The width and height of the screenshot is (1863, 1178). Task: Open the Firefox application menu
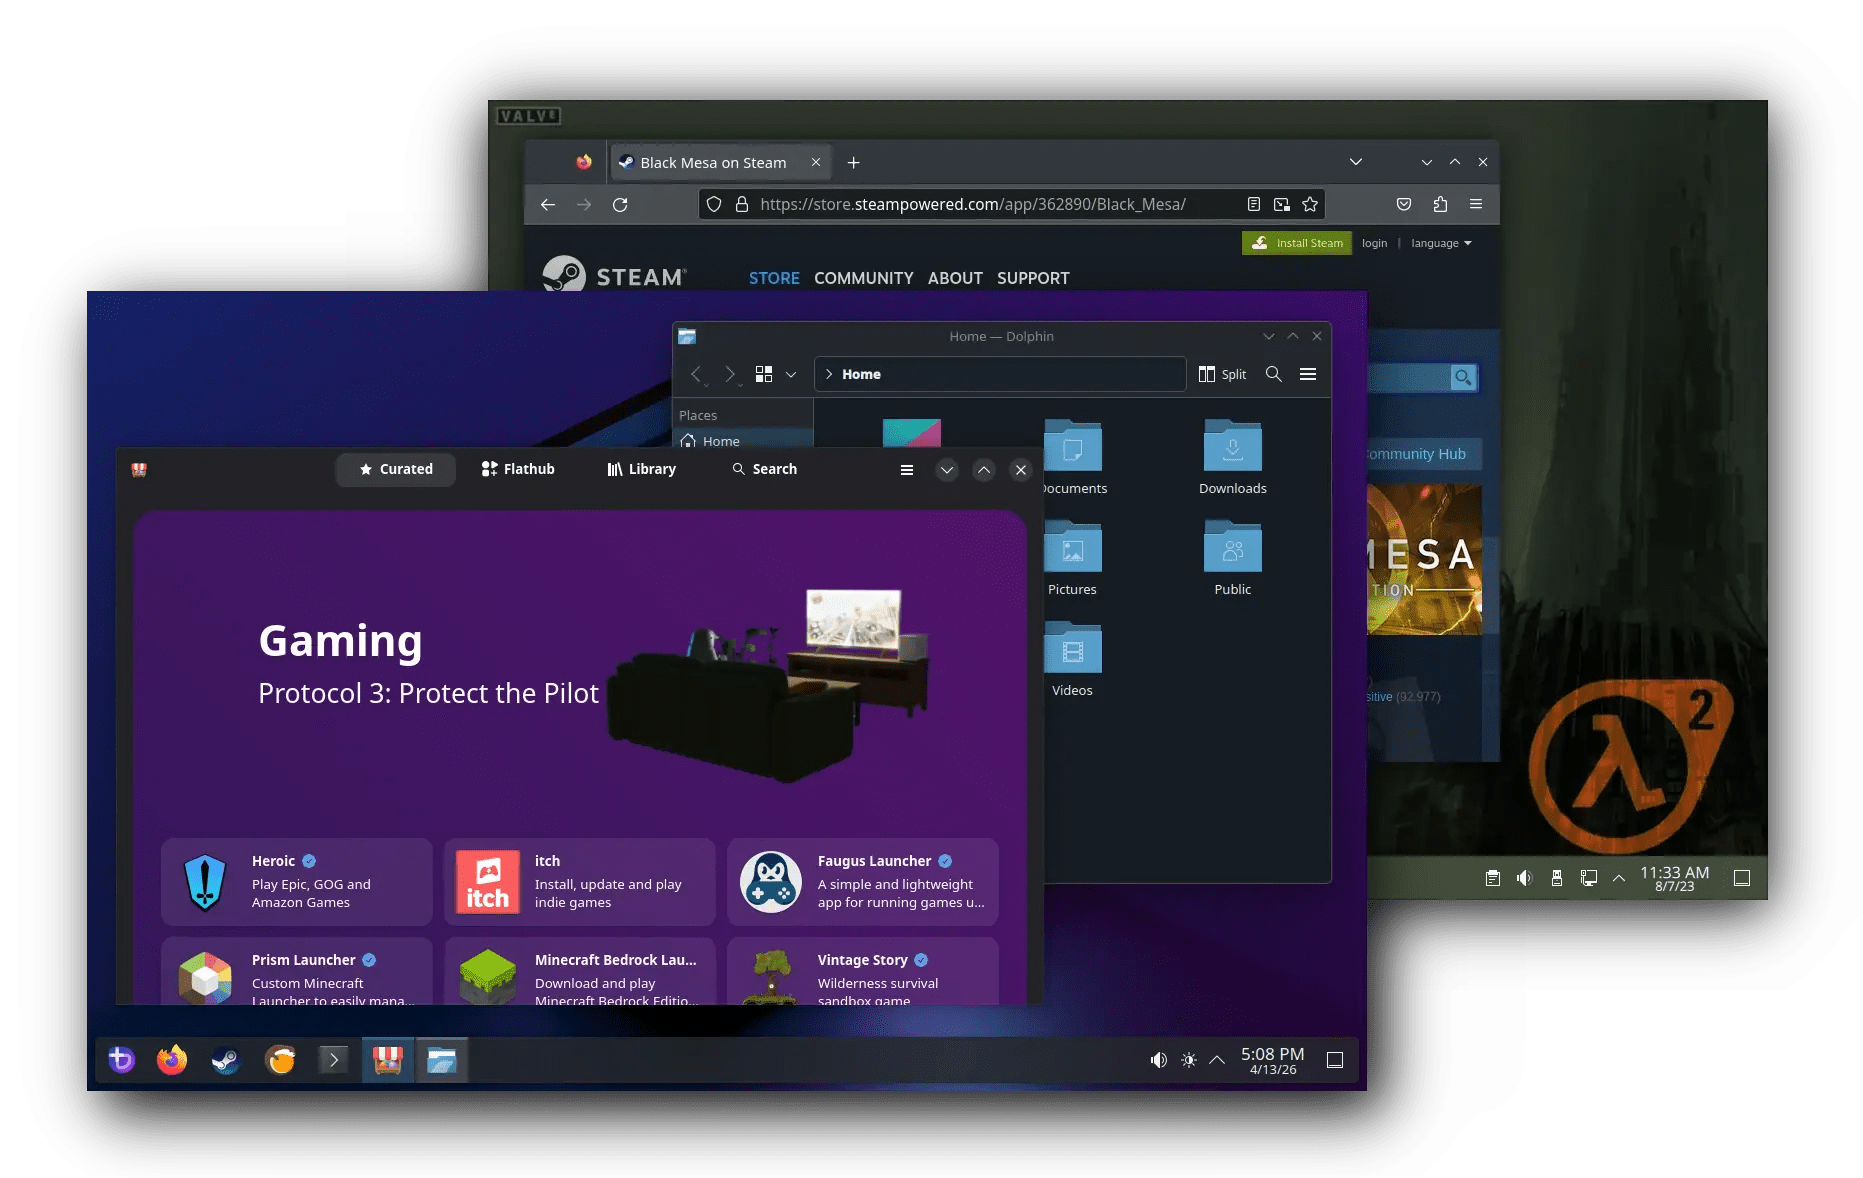click(x=1476, y=204)
